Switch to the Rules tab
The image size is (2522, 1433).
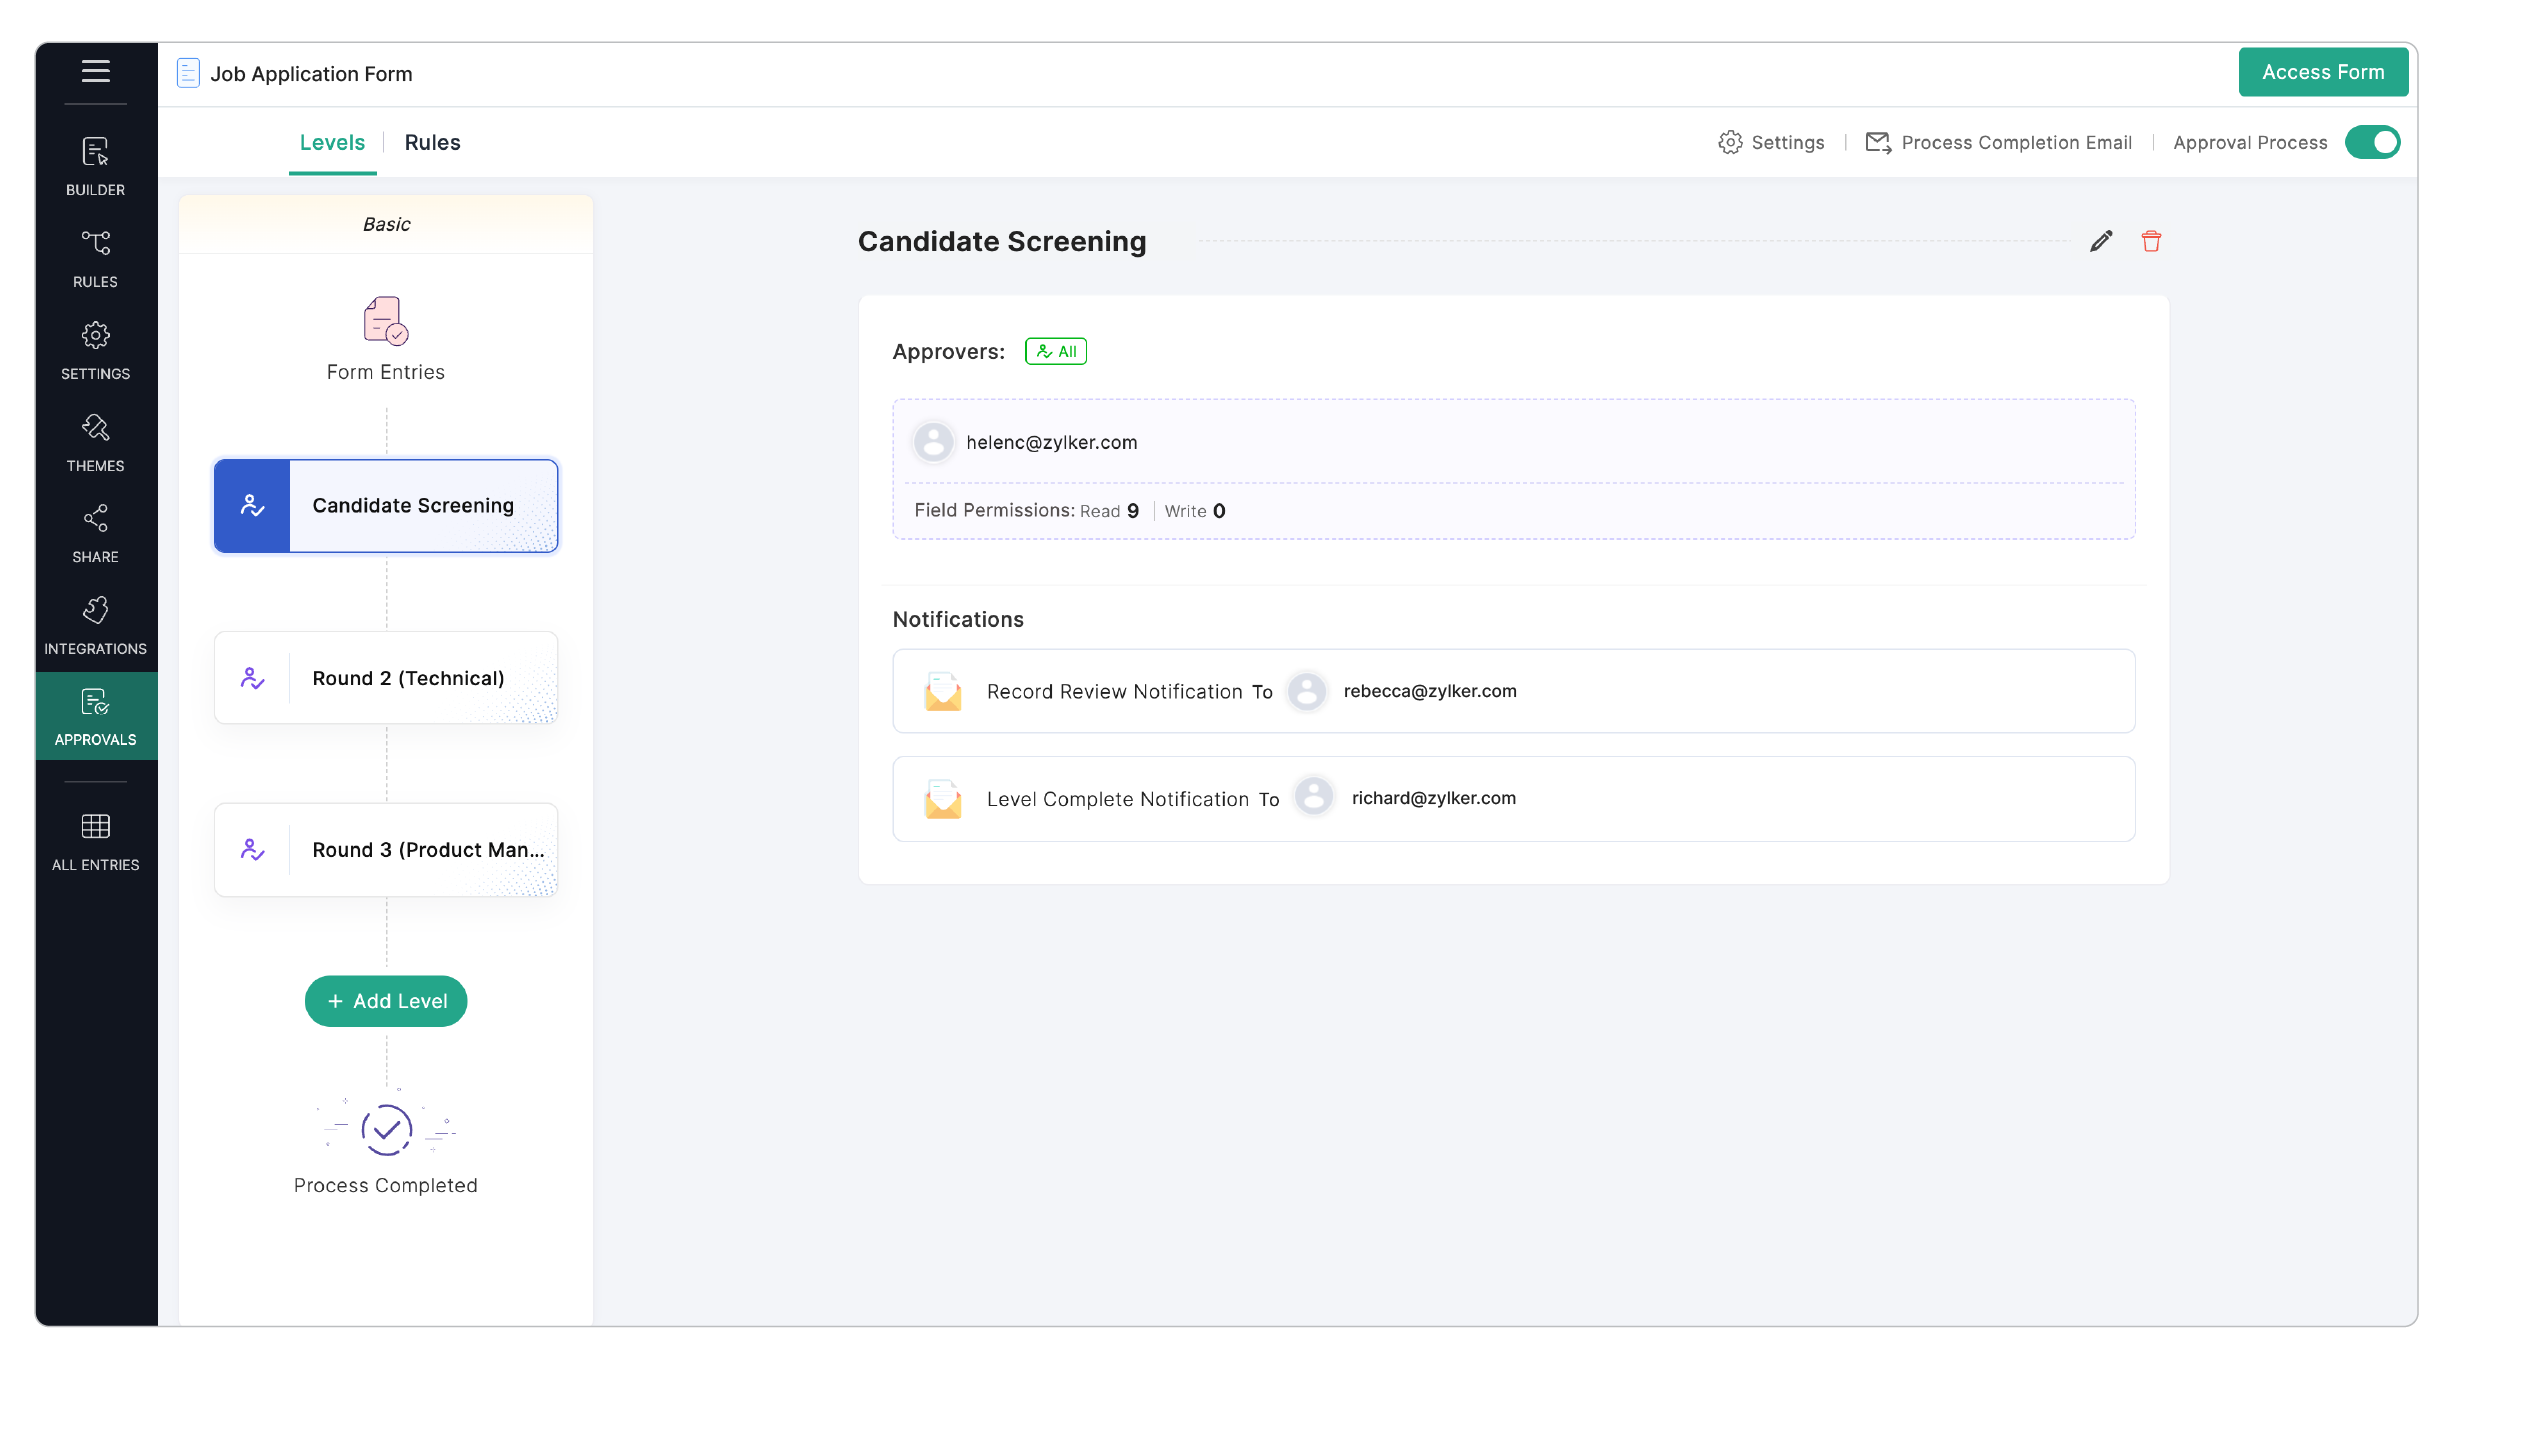[x=432, y=142]
